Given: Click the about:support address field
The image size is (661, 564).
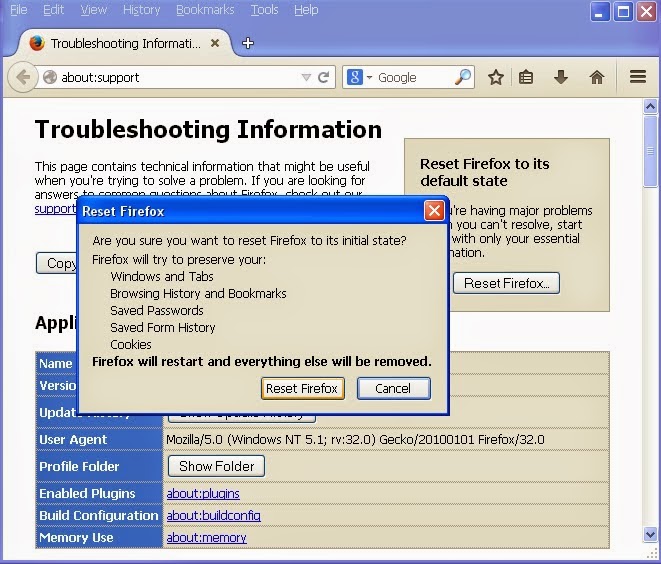Looking at the screenshot, I should tap(179, 78).
